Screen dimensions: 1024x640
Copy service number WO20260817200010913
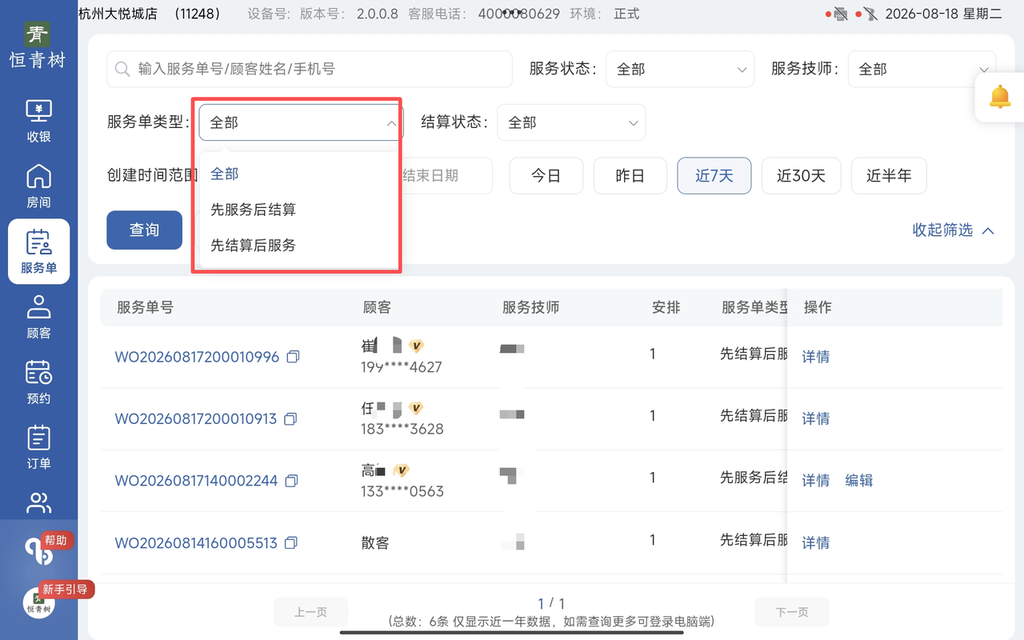tap(291, 419)
